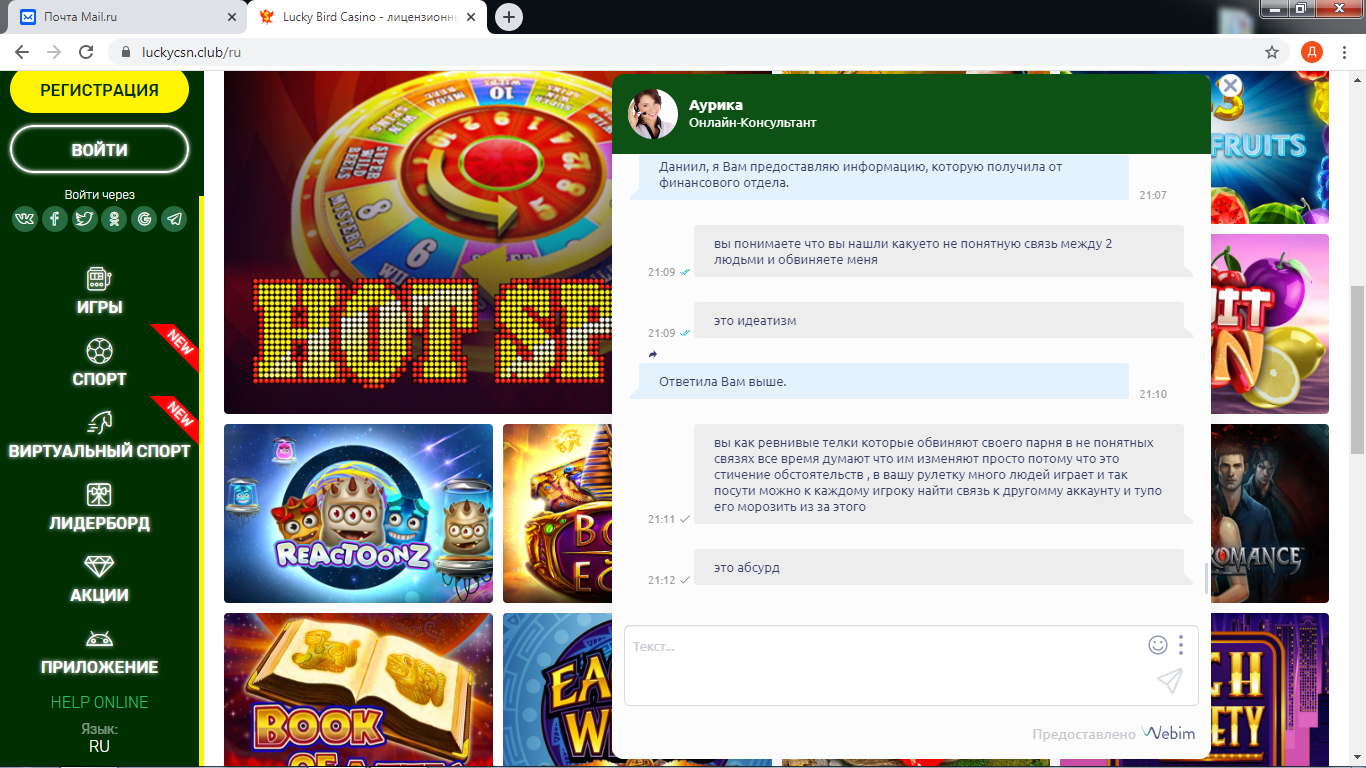Open the High Society game thumbnail
Viewport: 1366px width, 768px height.
click(1270, 690)
